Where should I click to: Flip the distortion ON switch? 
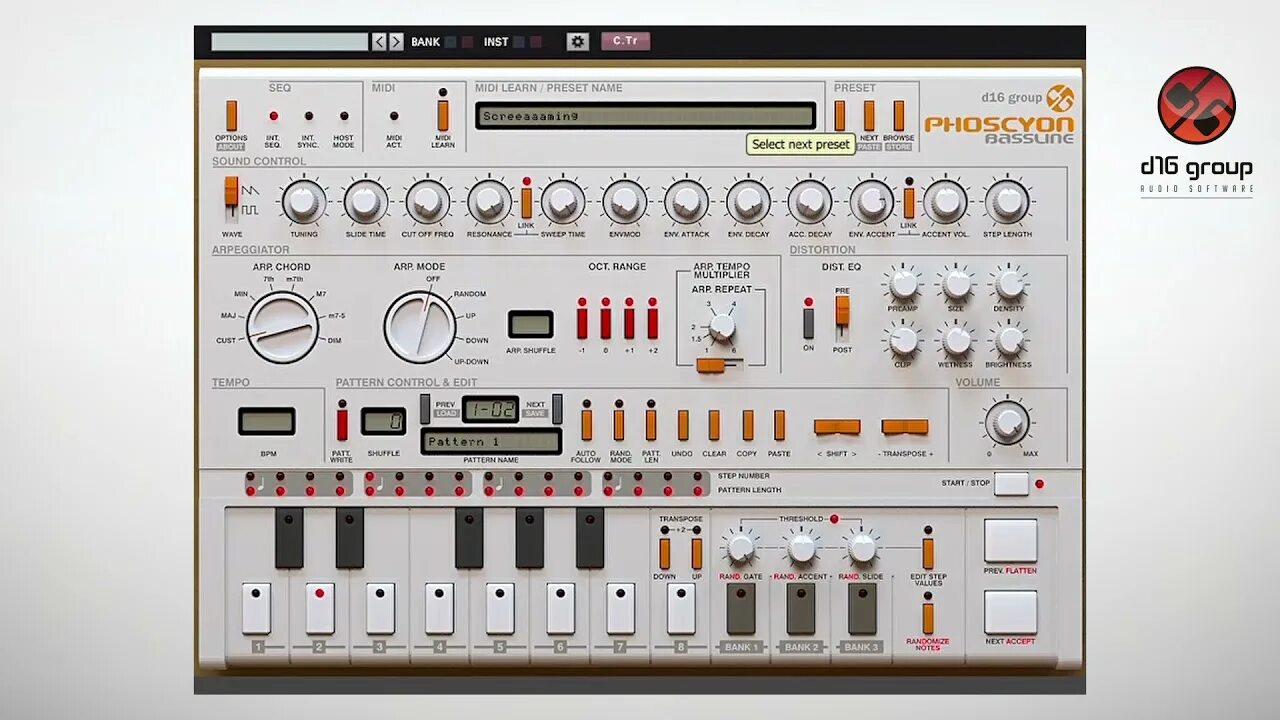tap(809, 323)
